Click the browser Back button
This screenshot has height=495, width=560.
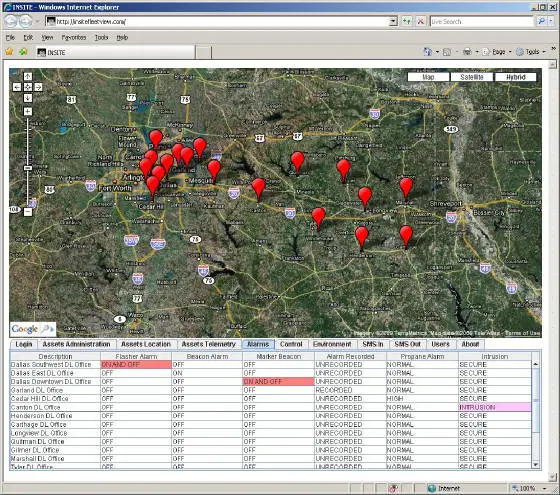[11, 21]
